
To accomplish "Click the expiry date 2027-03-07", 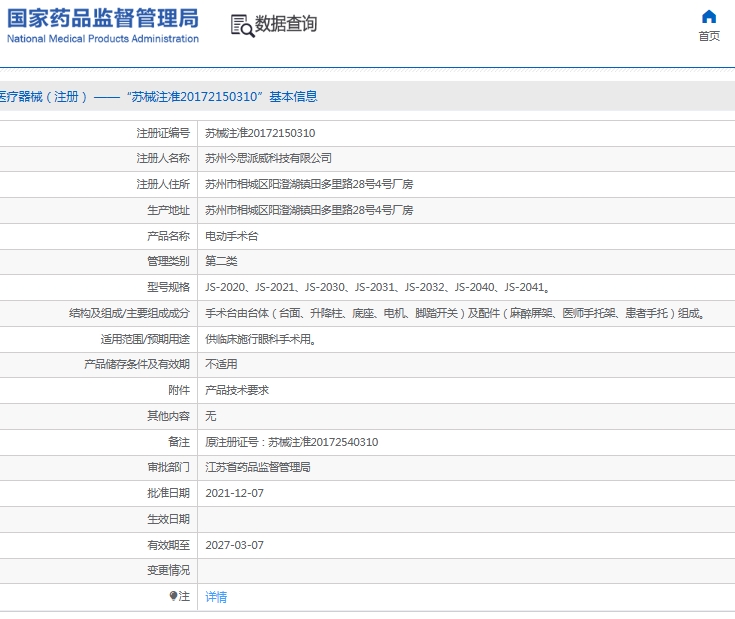I will click(234, 545).
